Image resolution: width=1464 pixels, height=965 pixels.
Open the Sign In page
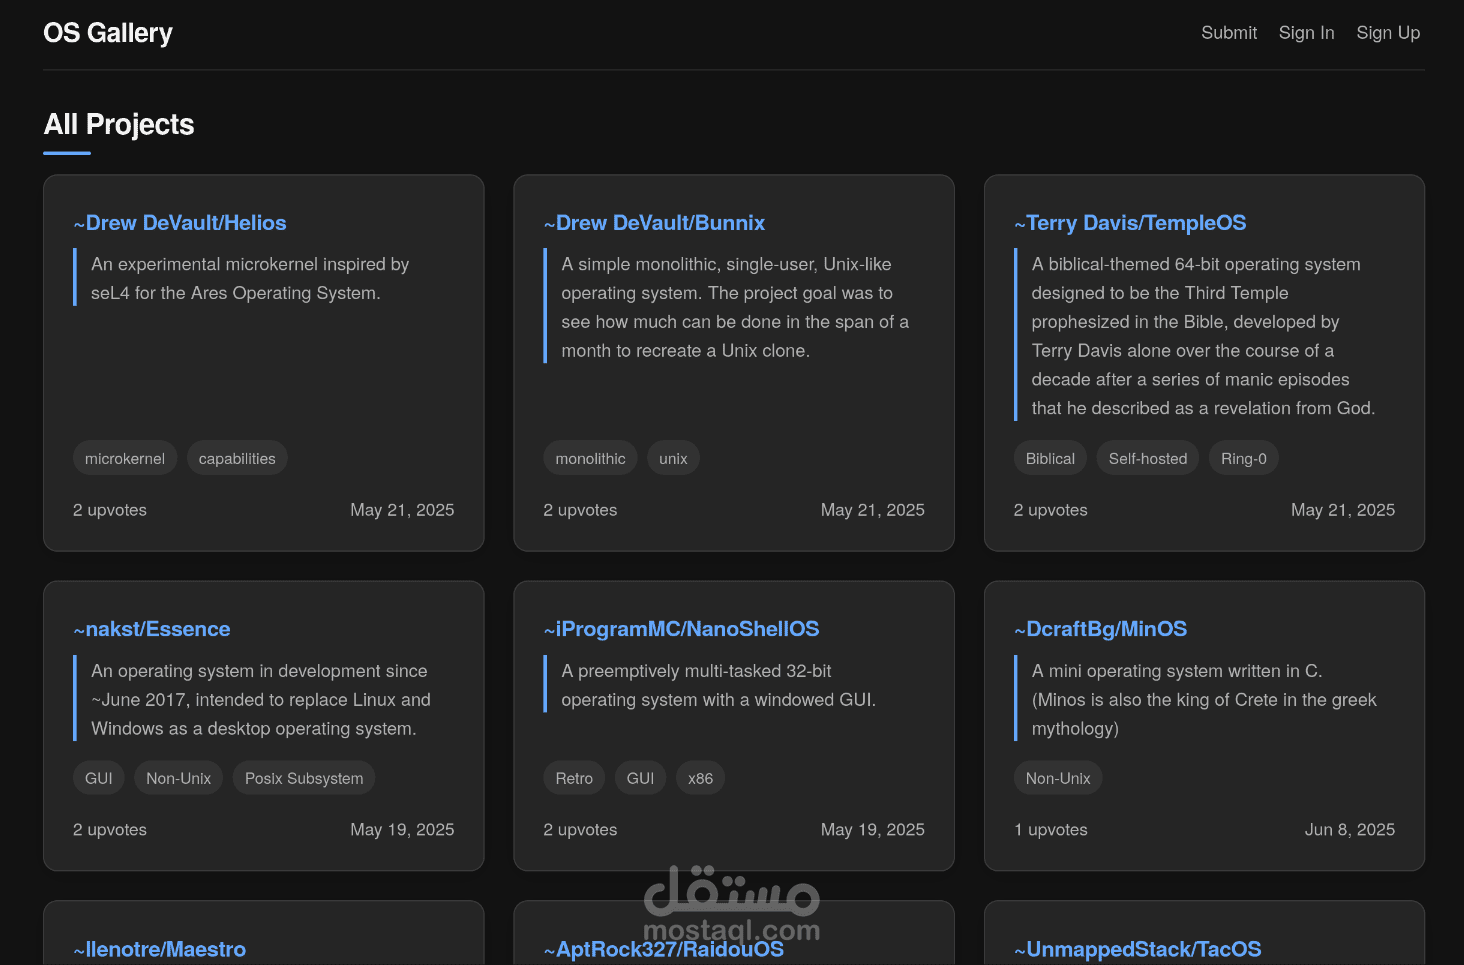click(1306, 33)
